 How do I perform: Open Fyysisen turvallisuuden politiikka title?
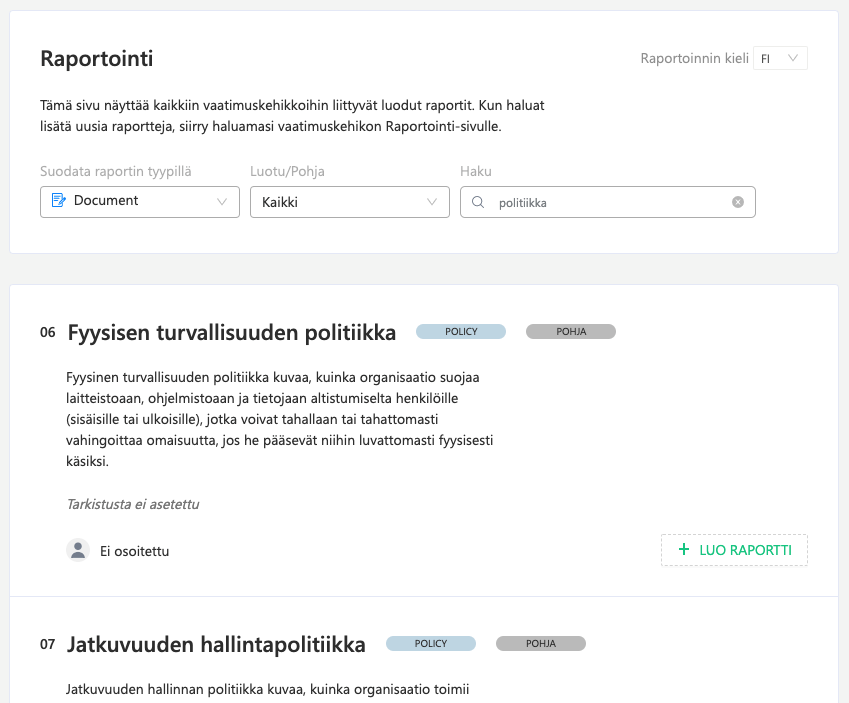pos(232,332)
